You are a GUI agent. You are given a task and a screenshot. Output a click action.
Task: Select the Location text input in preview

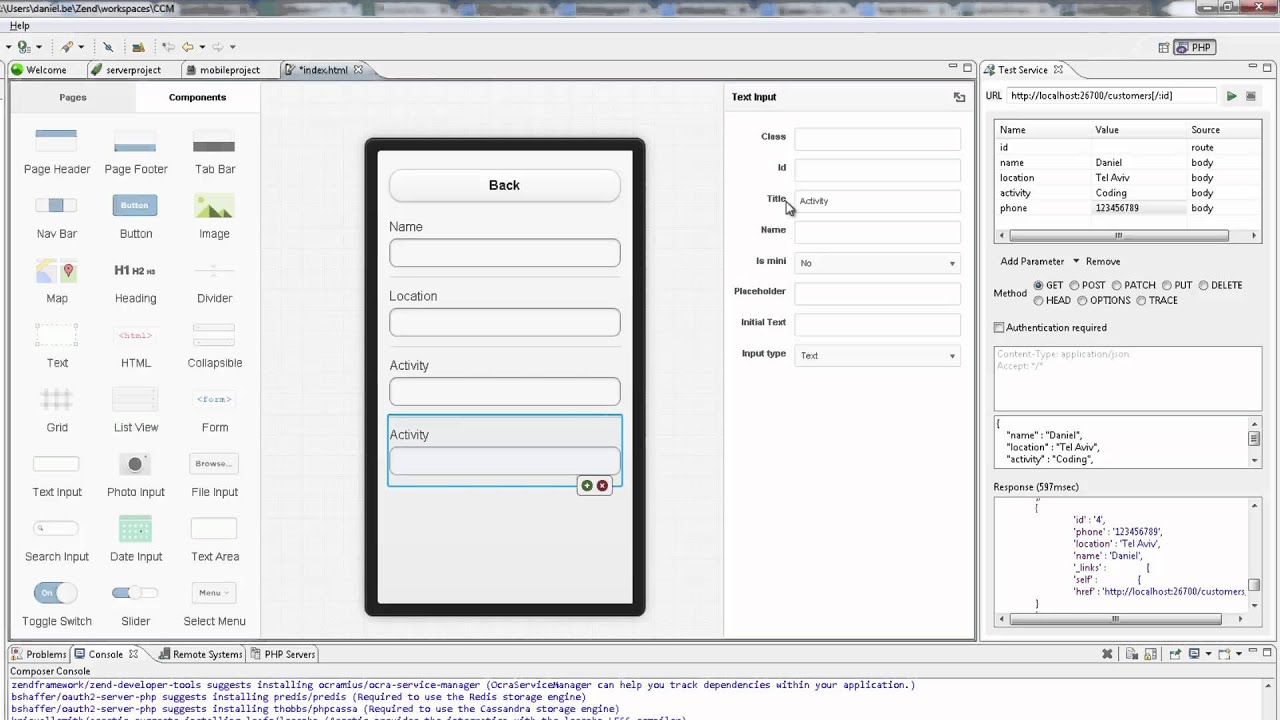504,322
